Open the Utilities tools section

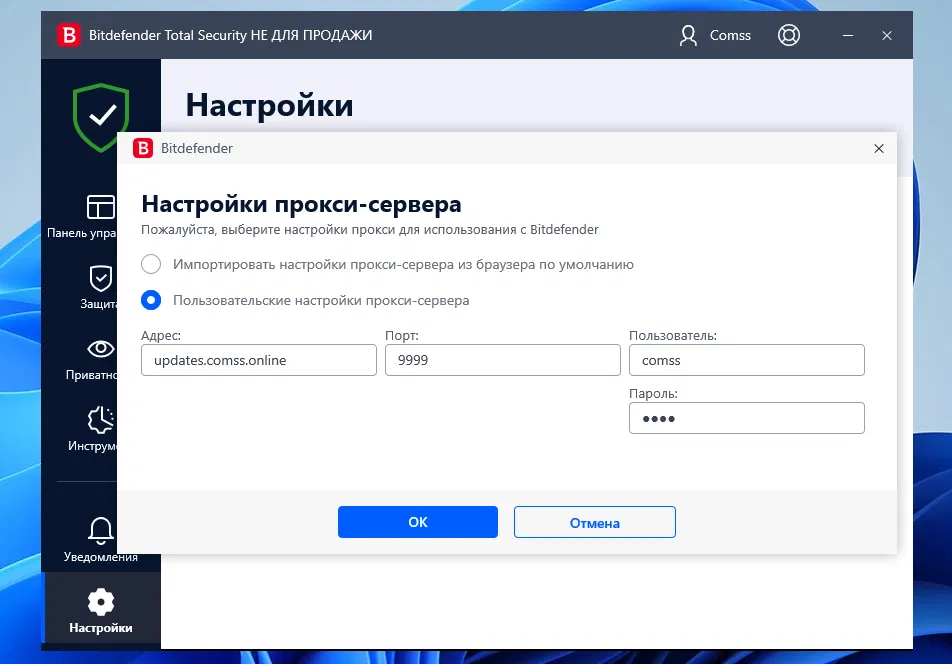tap(94, 429)
